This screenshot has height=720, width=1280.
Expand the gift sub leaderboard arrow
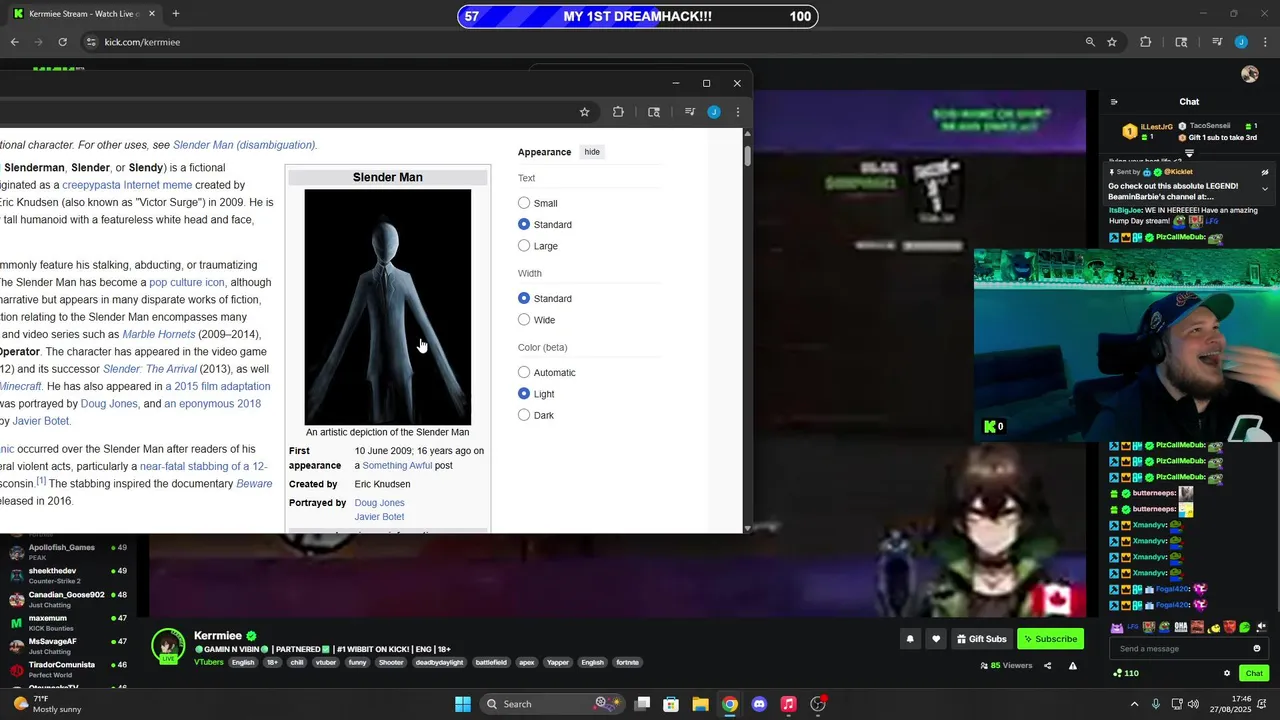click(x=1189, y=153)
